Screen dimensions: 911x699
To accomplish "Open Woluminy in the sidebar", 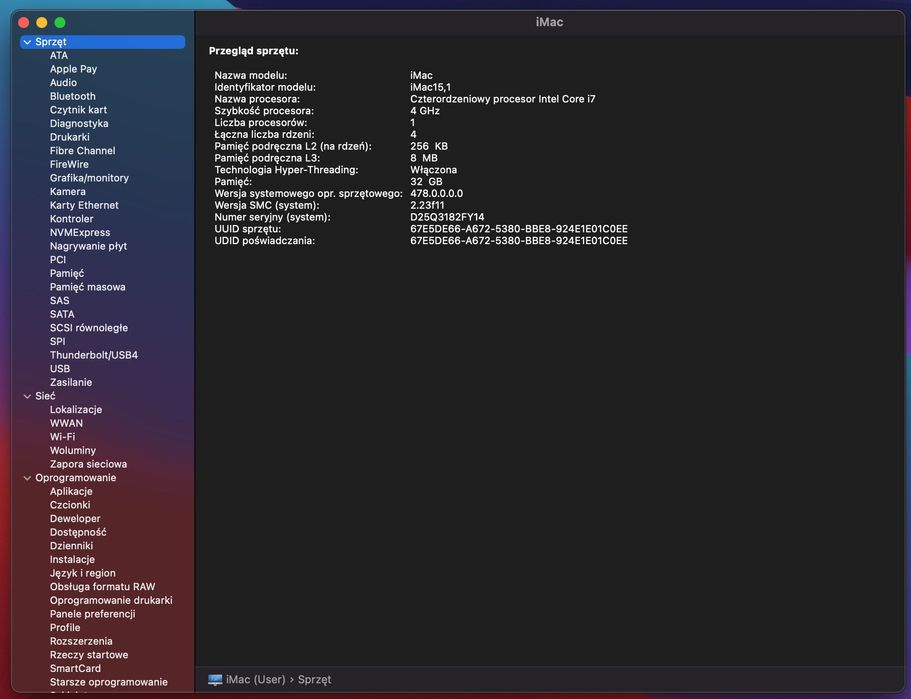I will pyautogui.click(x=73, y=451).
